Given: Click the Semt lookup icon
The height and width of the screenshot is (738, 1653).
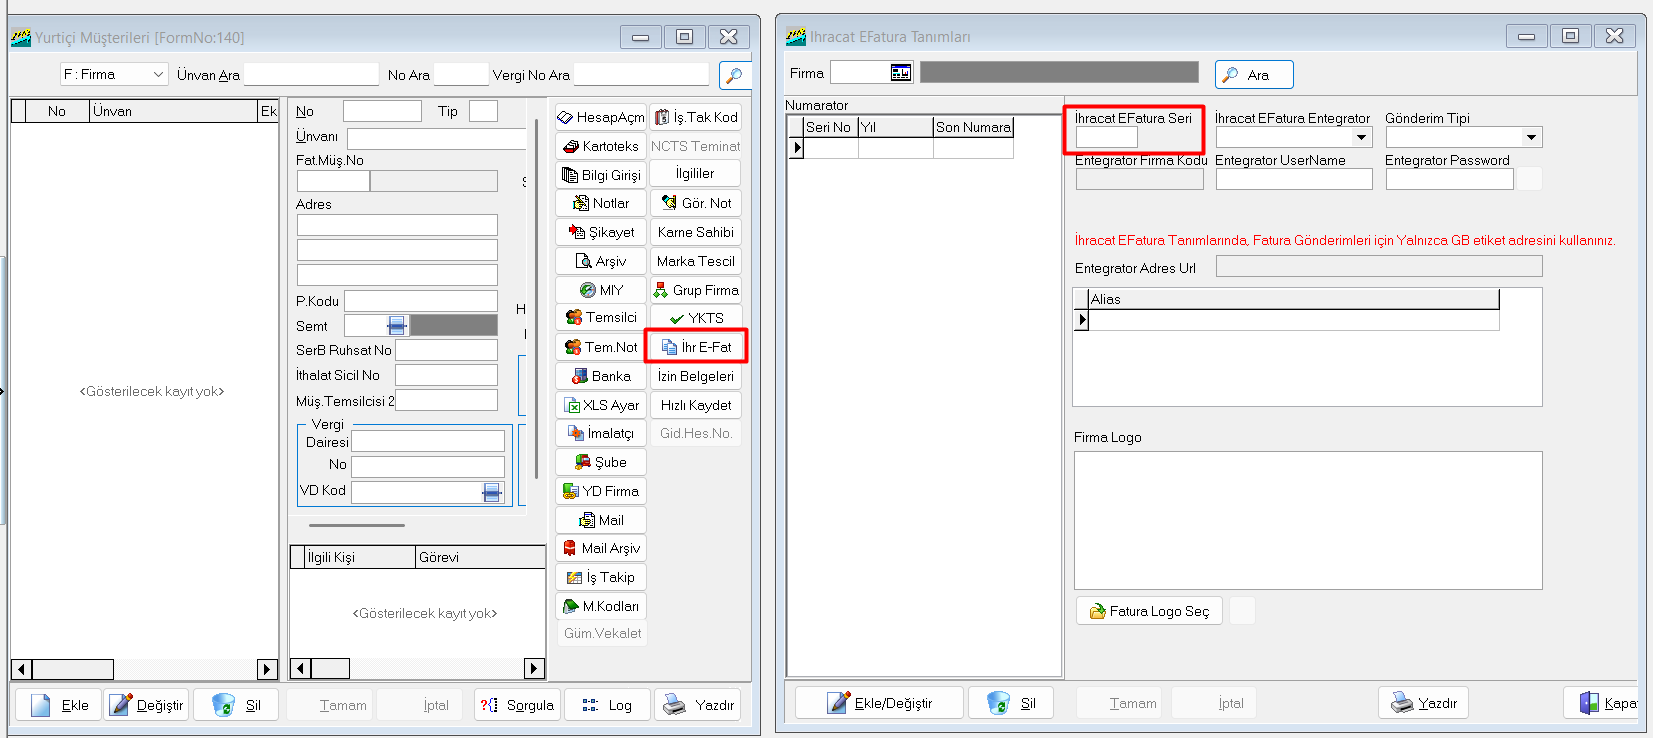Looking at the screenshot, I should pyautogui.click(x=397, y=326).
